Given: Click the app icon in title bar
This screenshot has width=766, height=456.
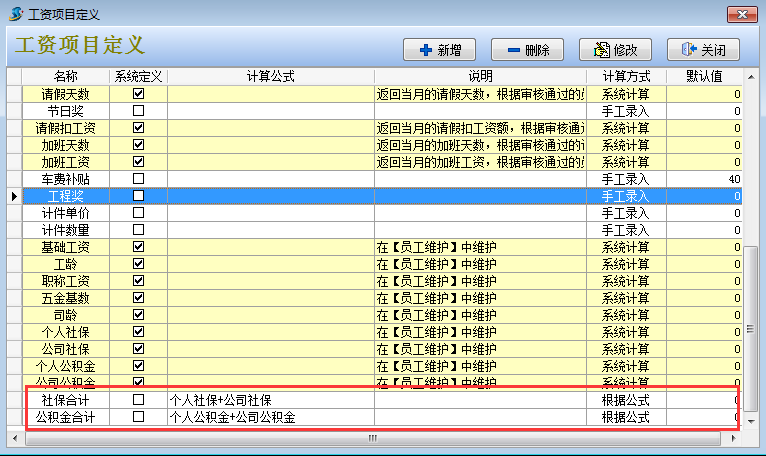Looking at the screenshot, I should click(x=15, y=14).
